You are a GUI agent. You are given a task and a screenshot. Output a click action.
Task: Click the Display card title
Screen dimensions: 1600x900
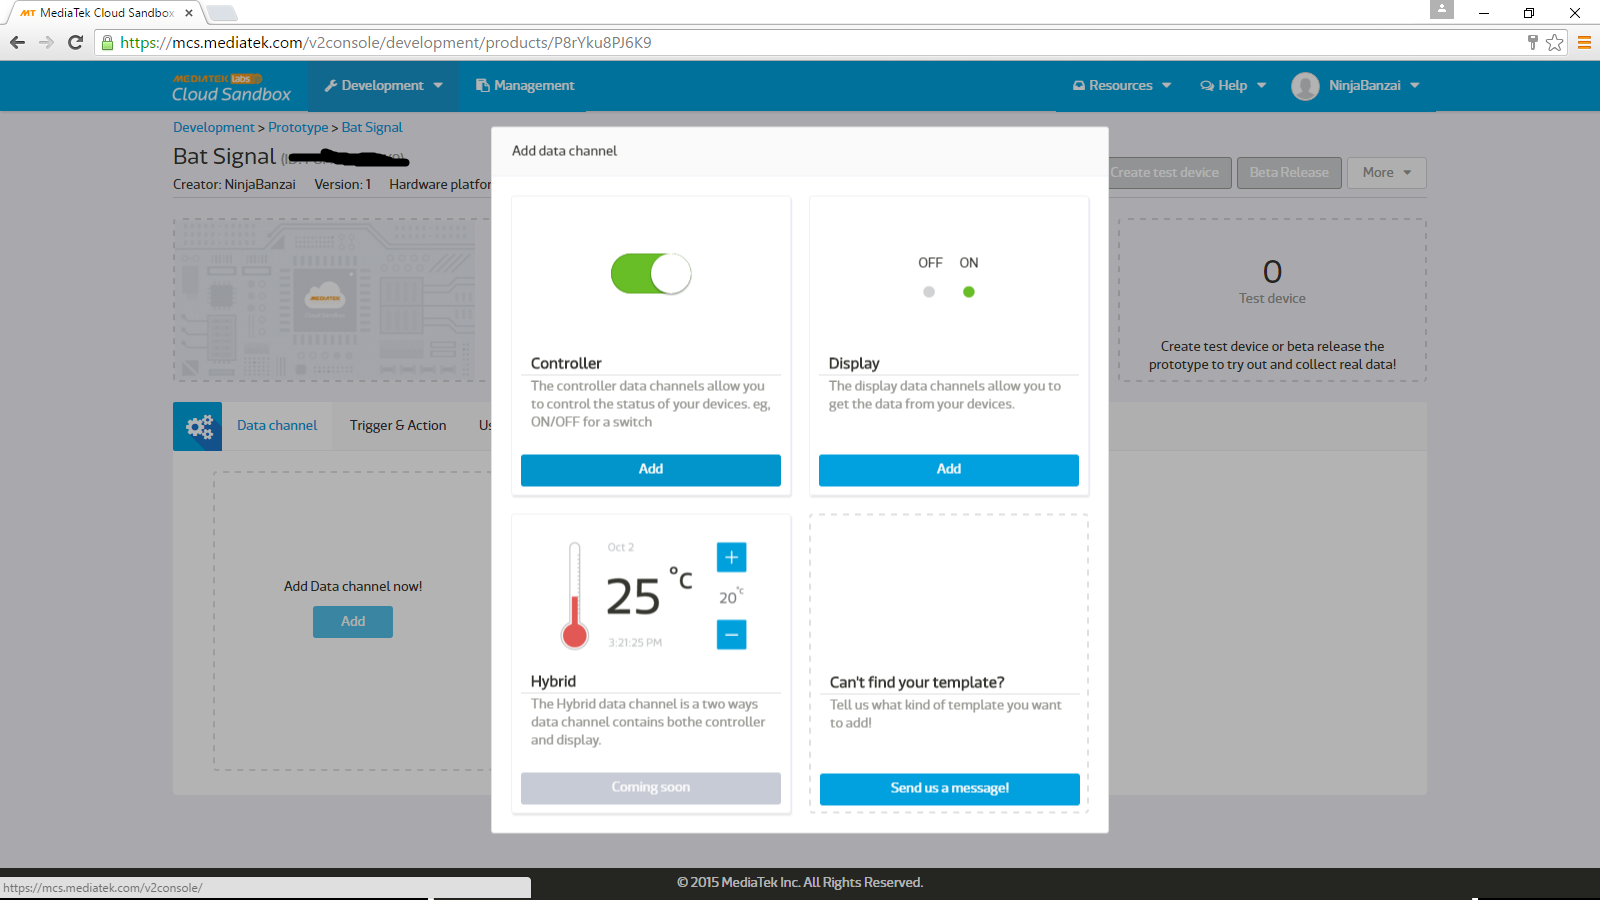(854, 363)
